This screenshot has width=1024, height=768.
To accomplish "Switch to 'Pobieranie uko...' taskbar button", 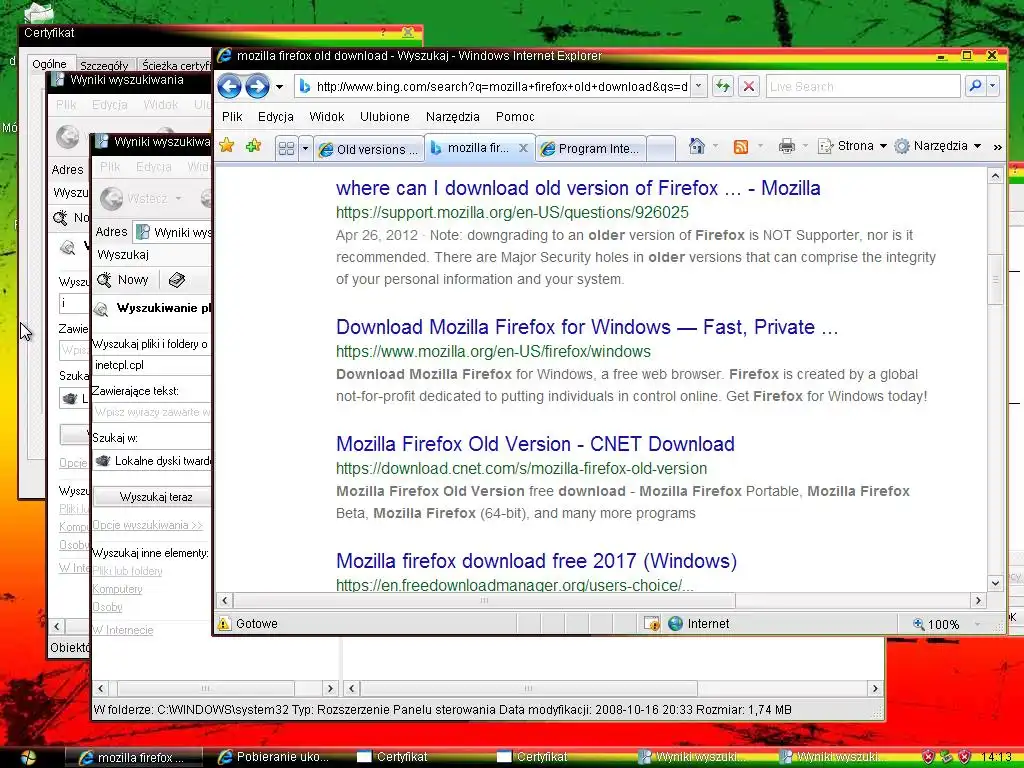I will pos(273,758).
